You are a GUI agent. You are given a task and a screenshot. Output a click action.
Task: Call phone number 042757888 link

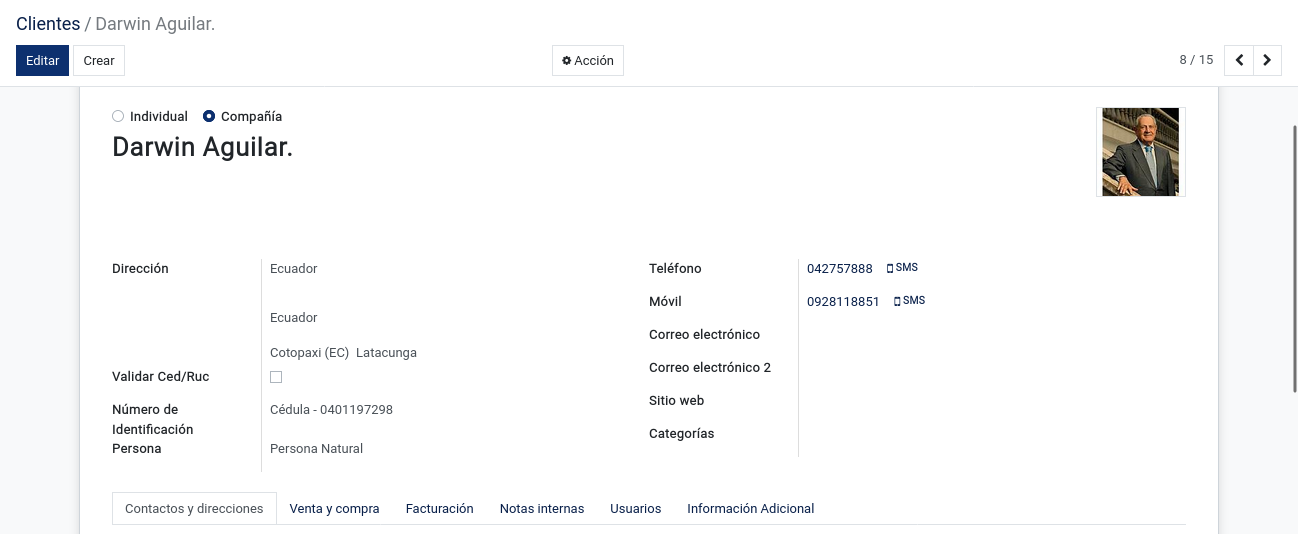tap(840, 269)
